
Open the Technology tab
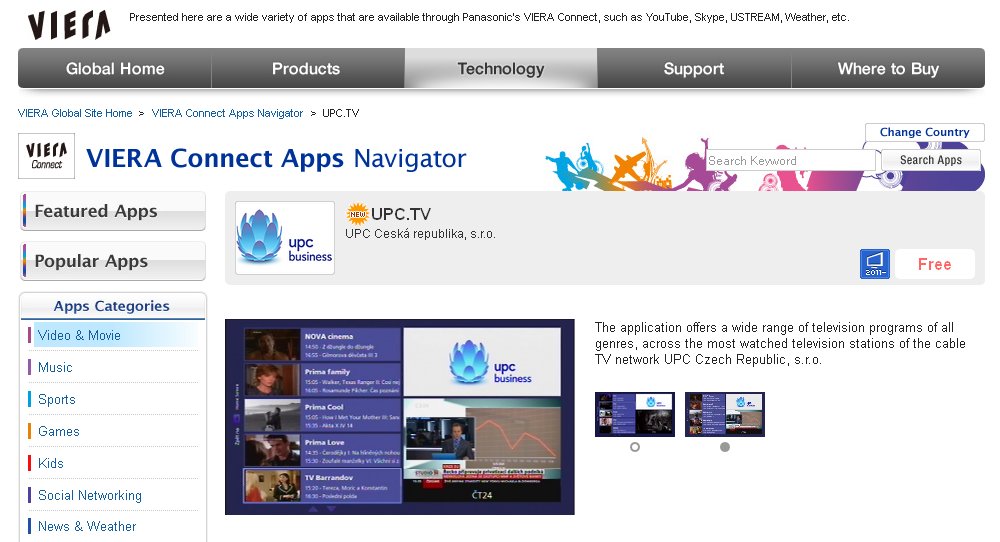501,68
